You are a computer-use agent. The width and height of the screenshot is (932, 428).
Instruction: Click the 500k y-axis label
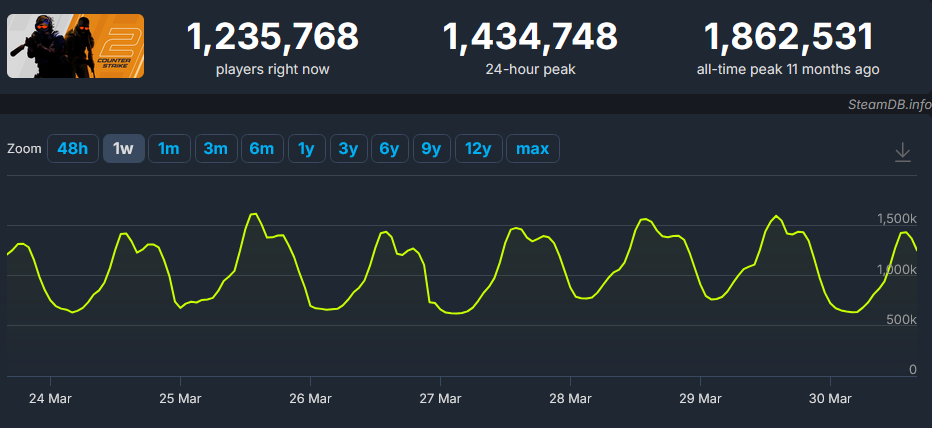901,320
